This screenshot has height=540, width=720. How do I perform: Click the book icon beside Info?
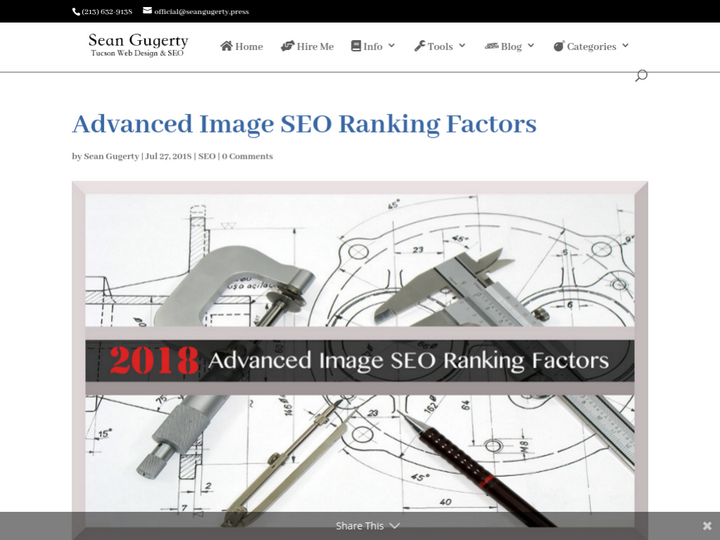356,46
